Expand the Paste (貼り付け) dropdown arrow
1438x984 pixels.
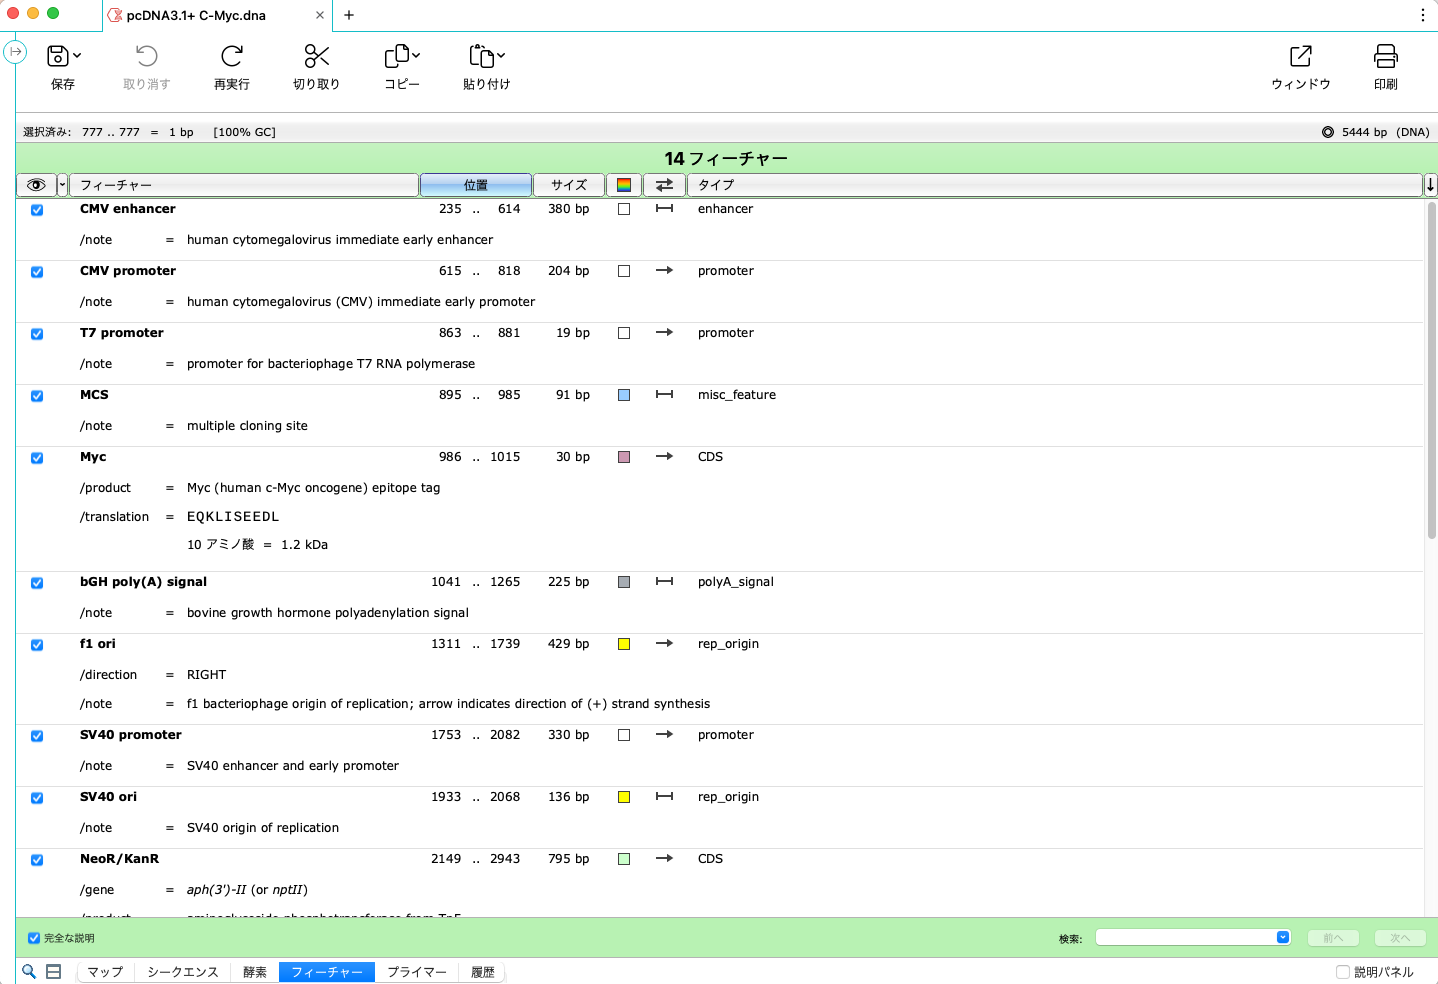click(x=501, y=56)
